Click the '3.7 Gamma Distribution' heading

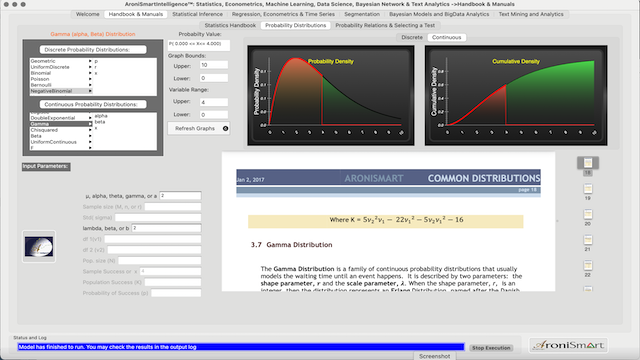pos(291,245)
